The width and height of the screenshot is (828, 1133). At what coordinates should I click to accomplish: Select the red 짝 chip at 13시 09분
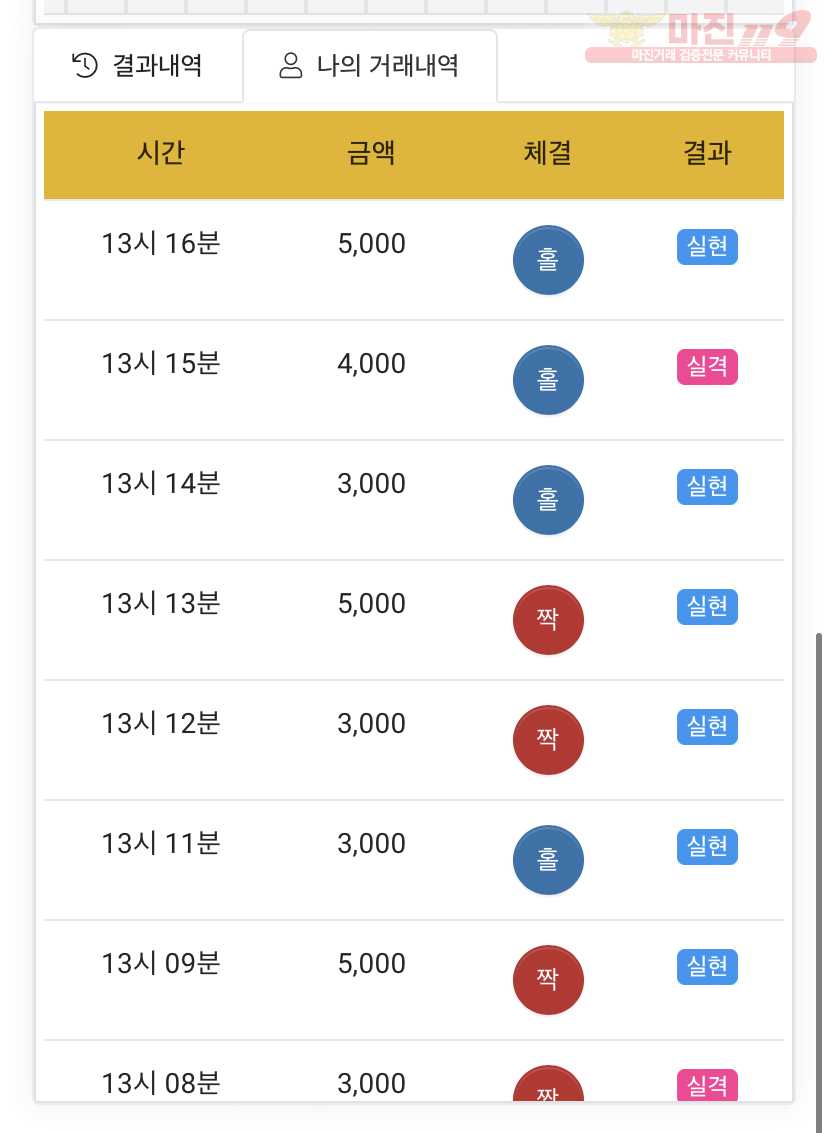pyautogui.click(x=548, y=980)
